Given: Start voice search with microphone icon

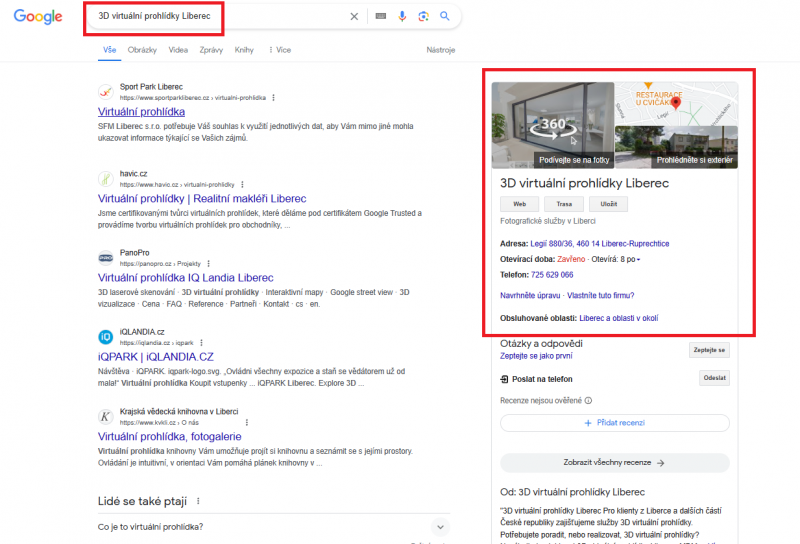Looking at the screenshot, I should coord(402,16).
